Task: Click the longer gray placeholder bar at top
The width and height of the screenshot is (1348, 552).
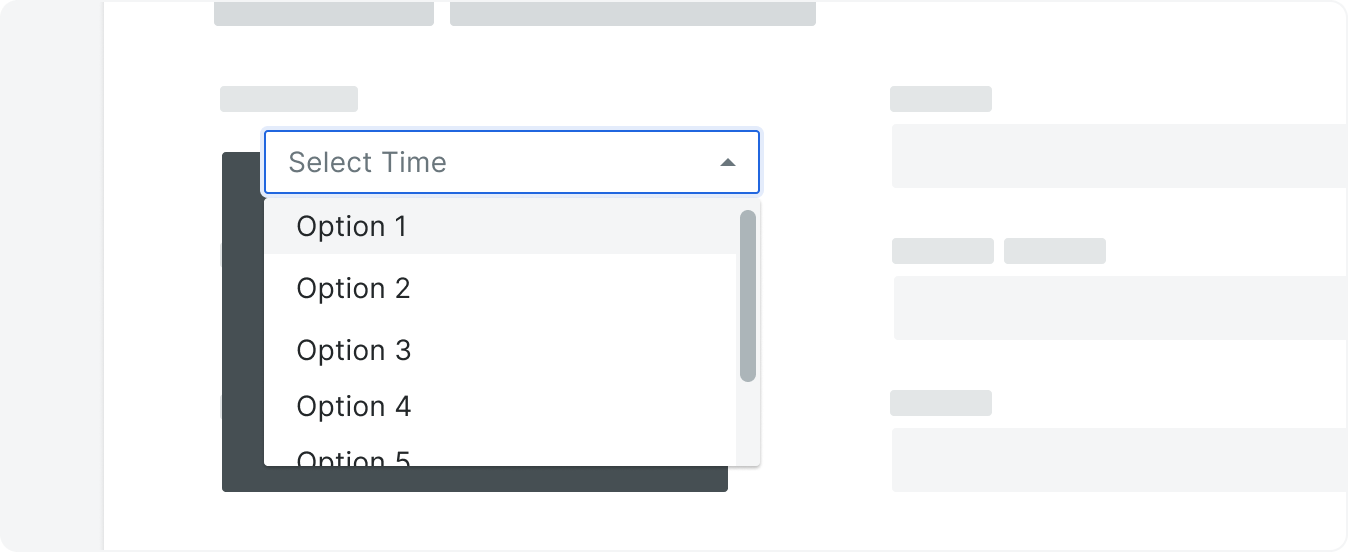Action: pos(633,13)
